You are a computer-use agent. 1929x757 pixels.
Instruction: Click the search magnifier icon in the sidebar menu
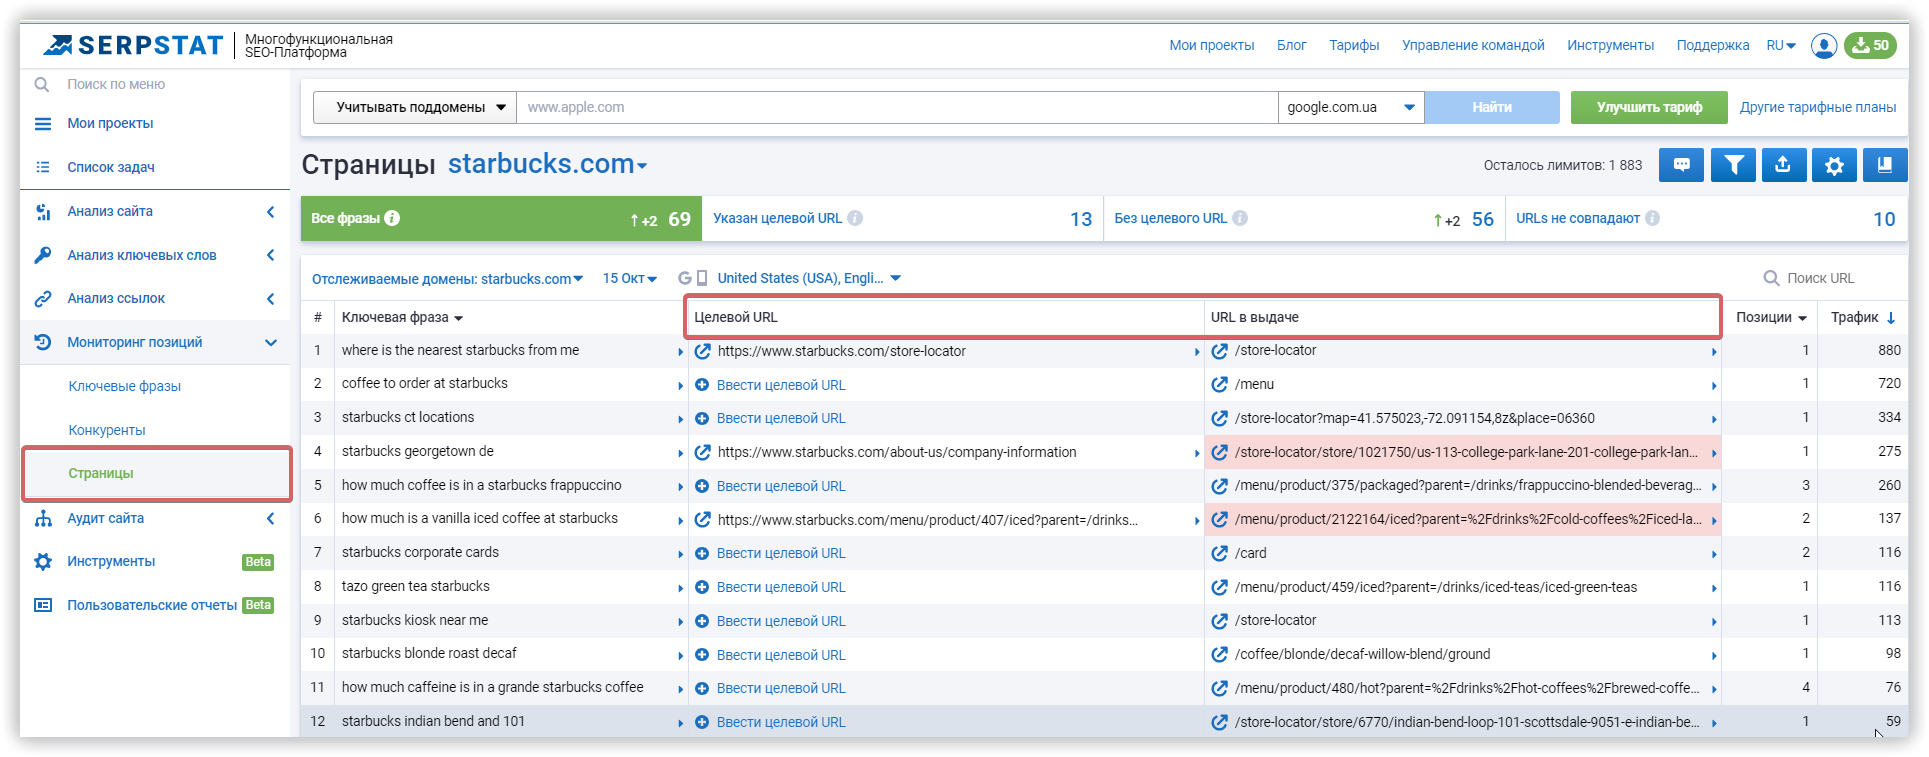(42, 85)
